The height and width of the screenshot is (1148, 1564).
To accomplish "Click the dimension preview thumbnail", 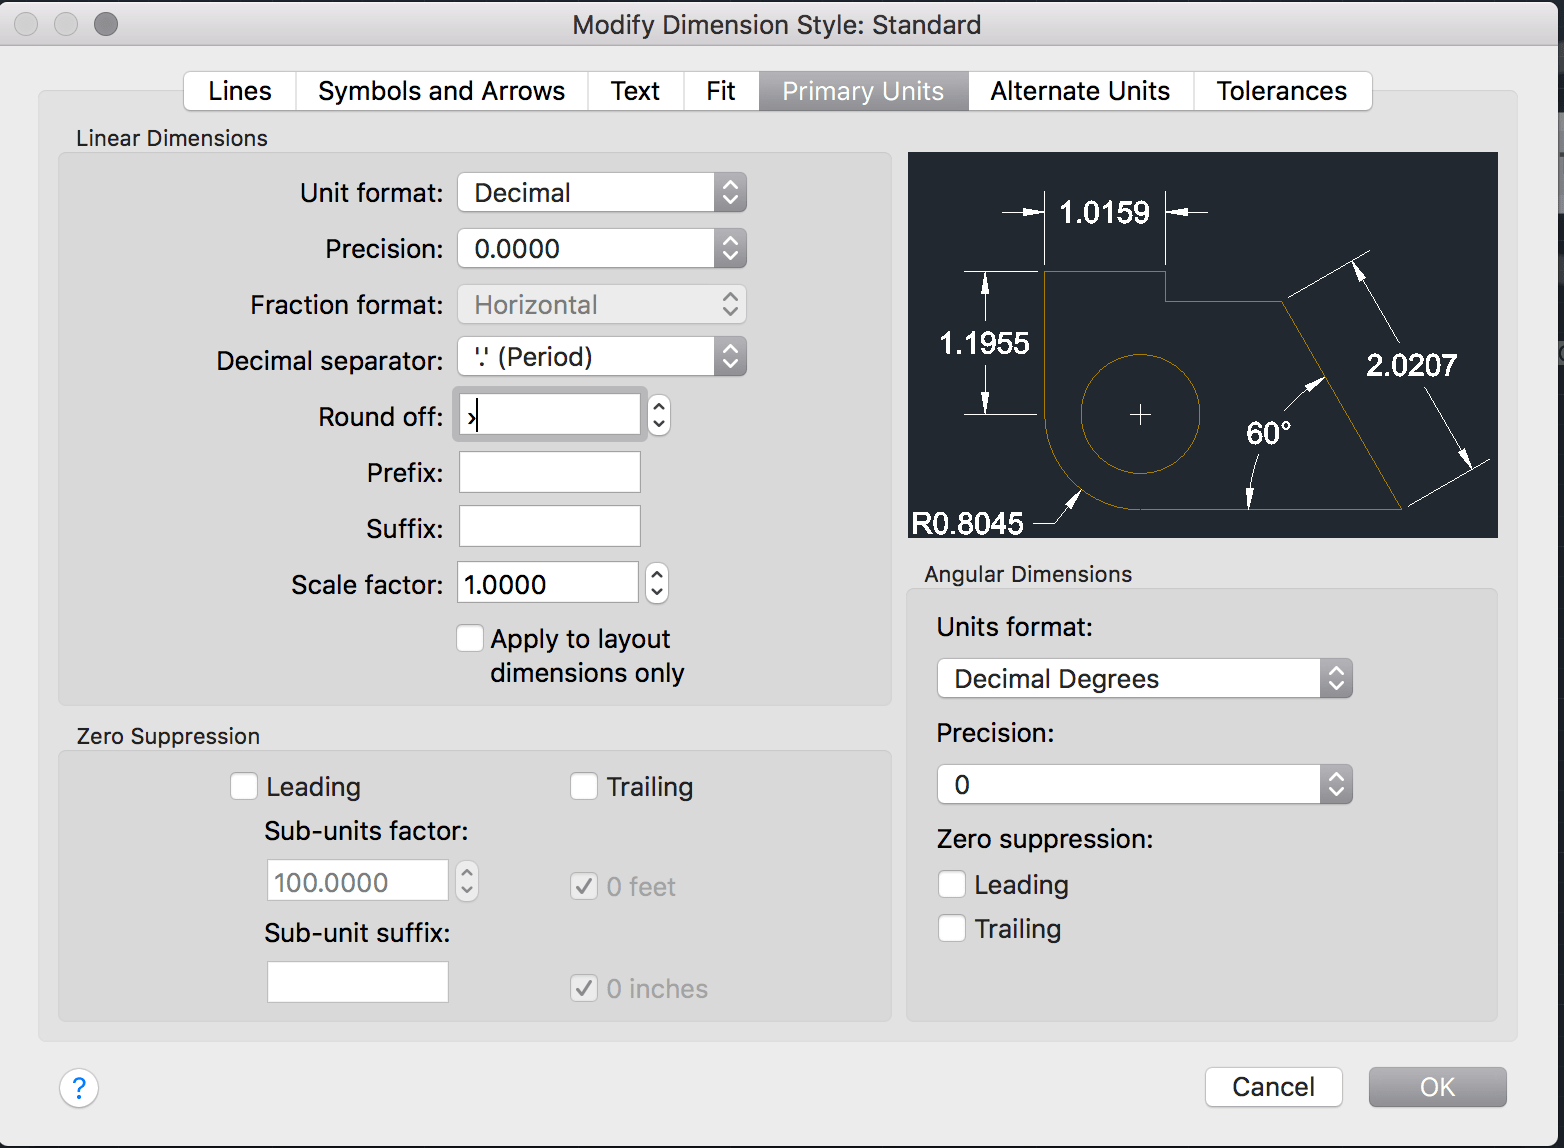I will coord(1202,345).
